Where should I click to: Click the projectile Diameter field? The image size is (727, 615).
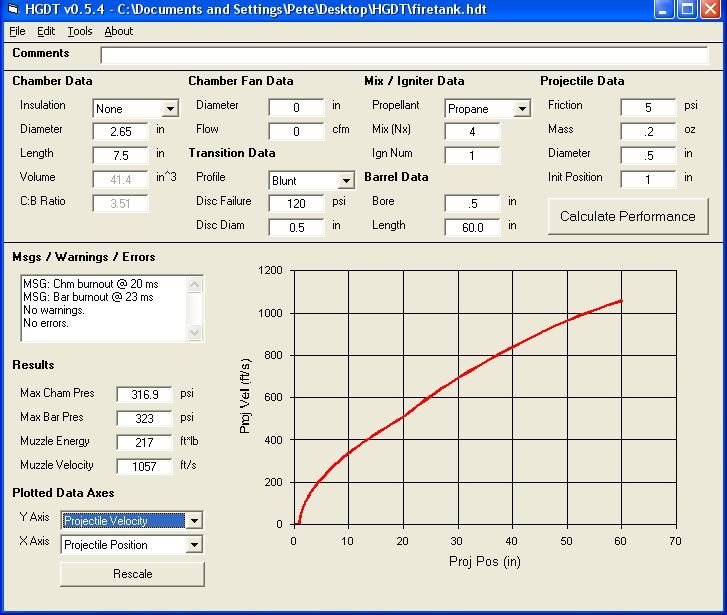point(648,155)
